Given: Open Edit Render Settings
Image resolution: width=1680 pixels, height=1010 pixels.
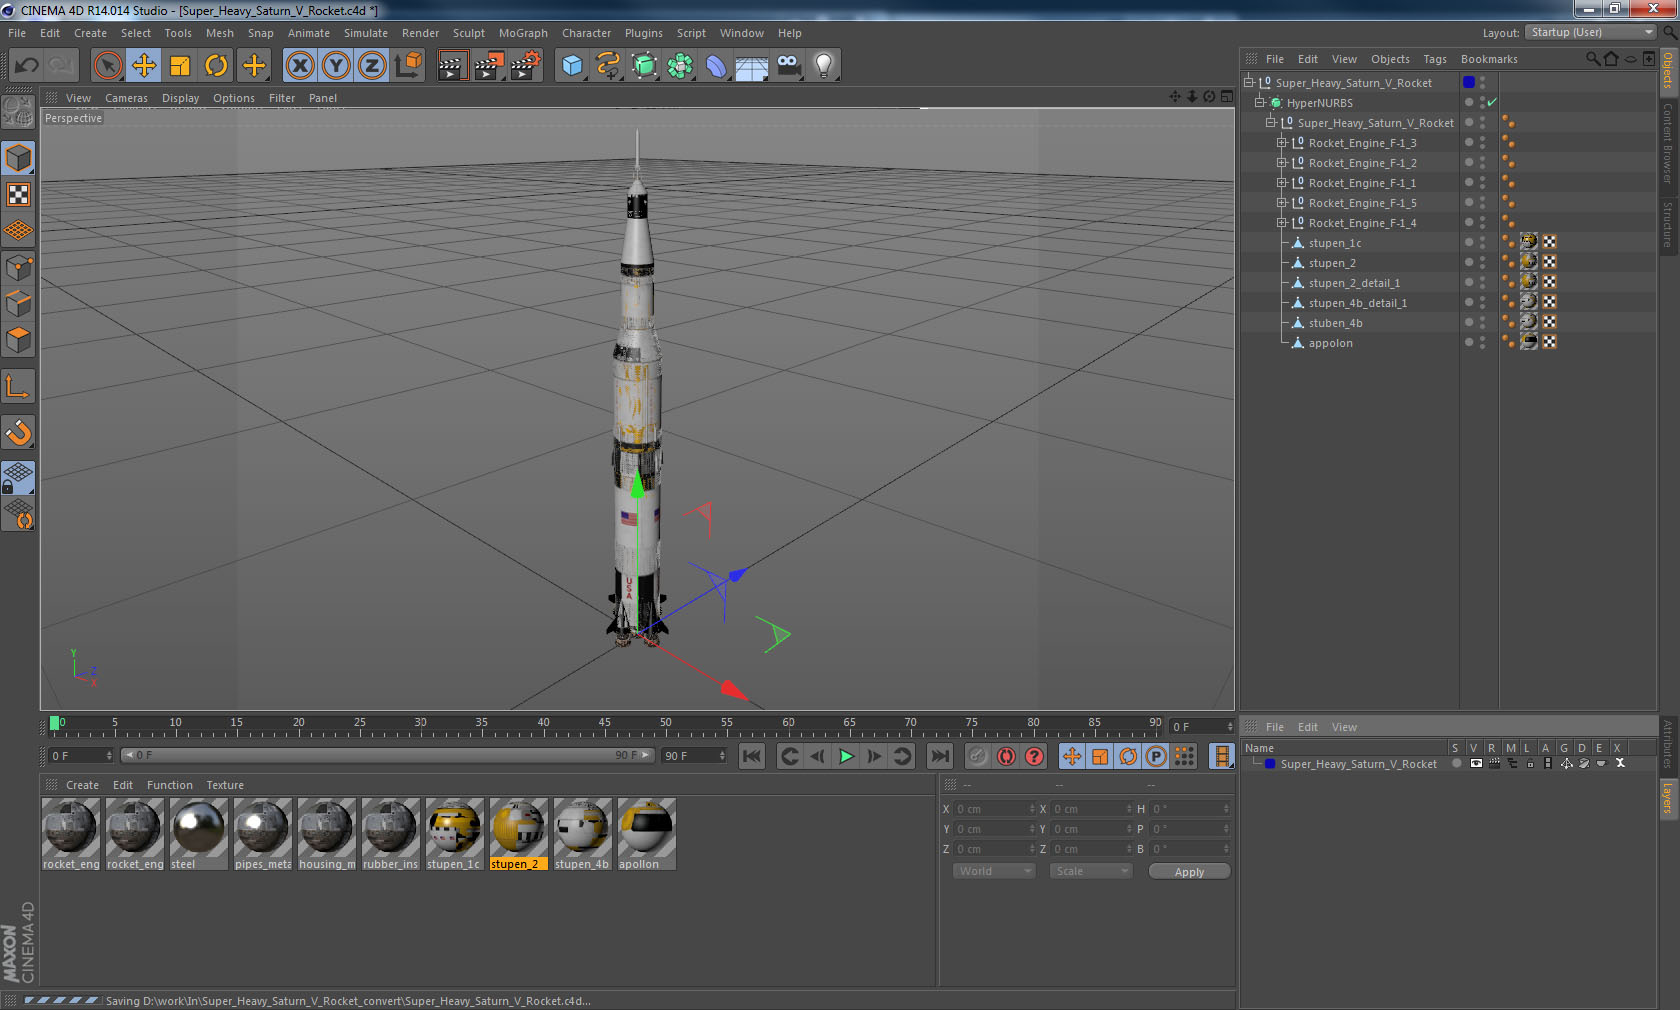Looking at the screenshot, I should point(524,66).
